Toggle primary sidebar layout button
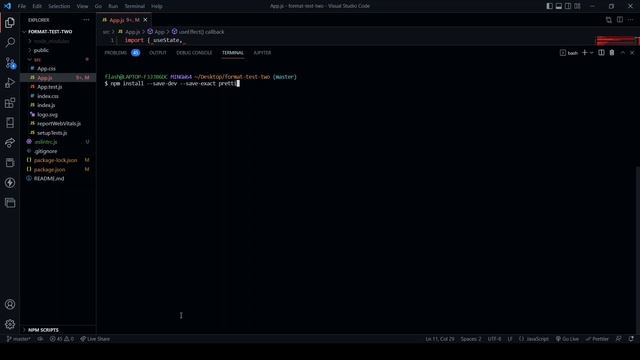The height and width of the screenshot is (360, 640). coord(549,6)
